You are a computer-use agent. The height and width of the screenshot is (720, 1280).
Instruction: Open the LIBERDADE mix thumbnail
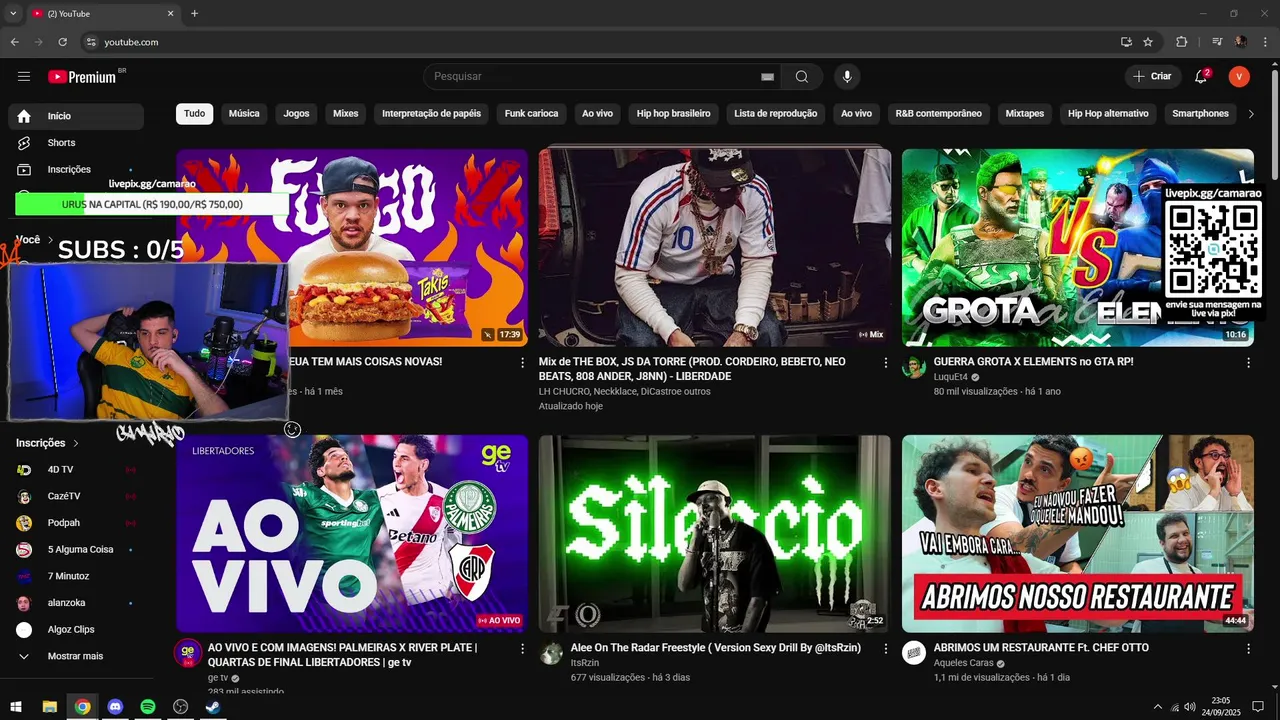point(715,247)
